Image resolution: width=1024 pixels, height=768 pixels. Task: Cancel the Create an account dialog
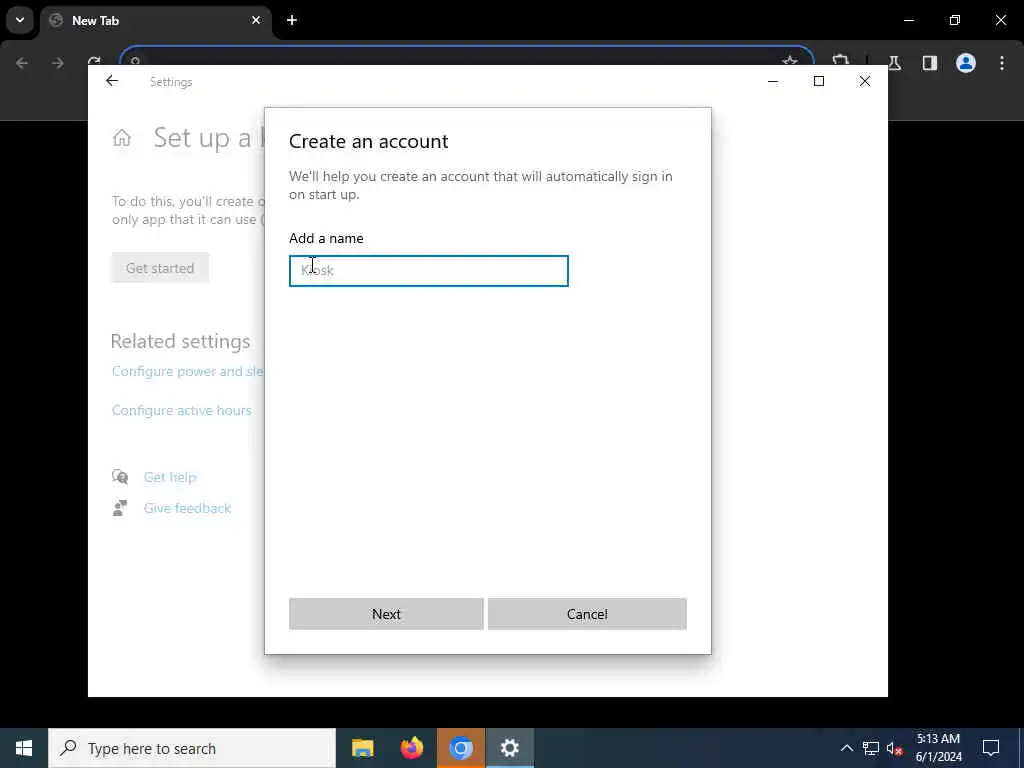(587, 614)
